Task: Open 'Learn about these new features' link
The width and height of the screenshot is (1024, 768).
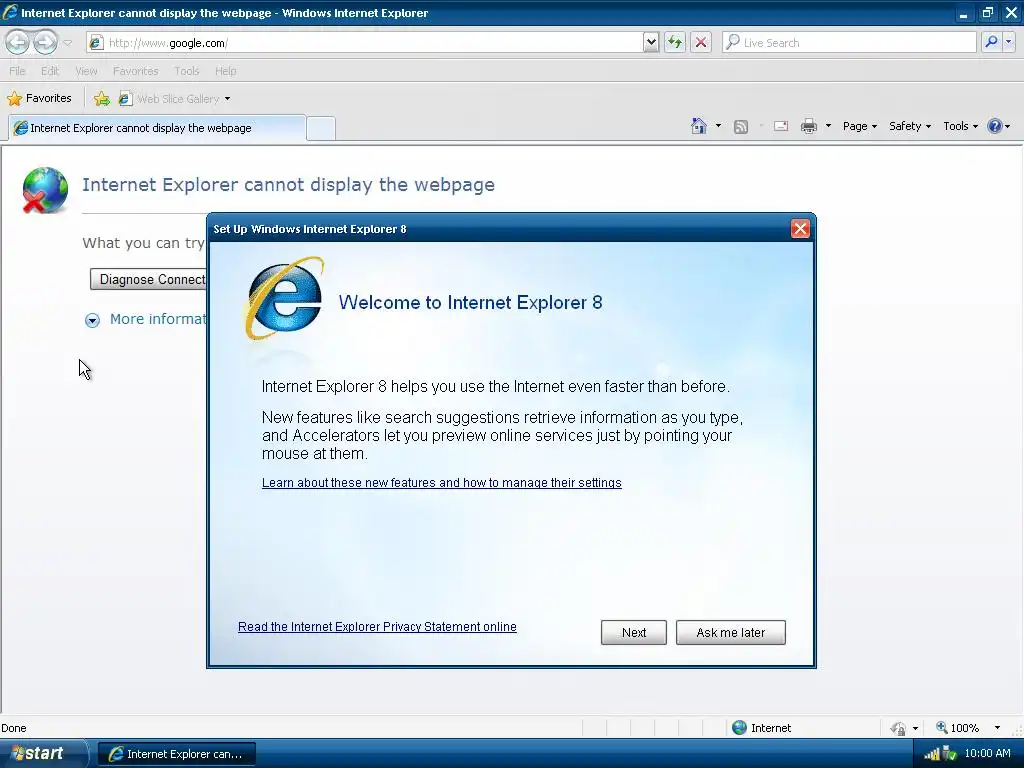Action: pyautogui.click(x=441, y=483)
